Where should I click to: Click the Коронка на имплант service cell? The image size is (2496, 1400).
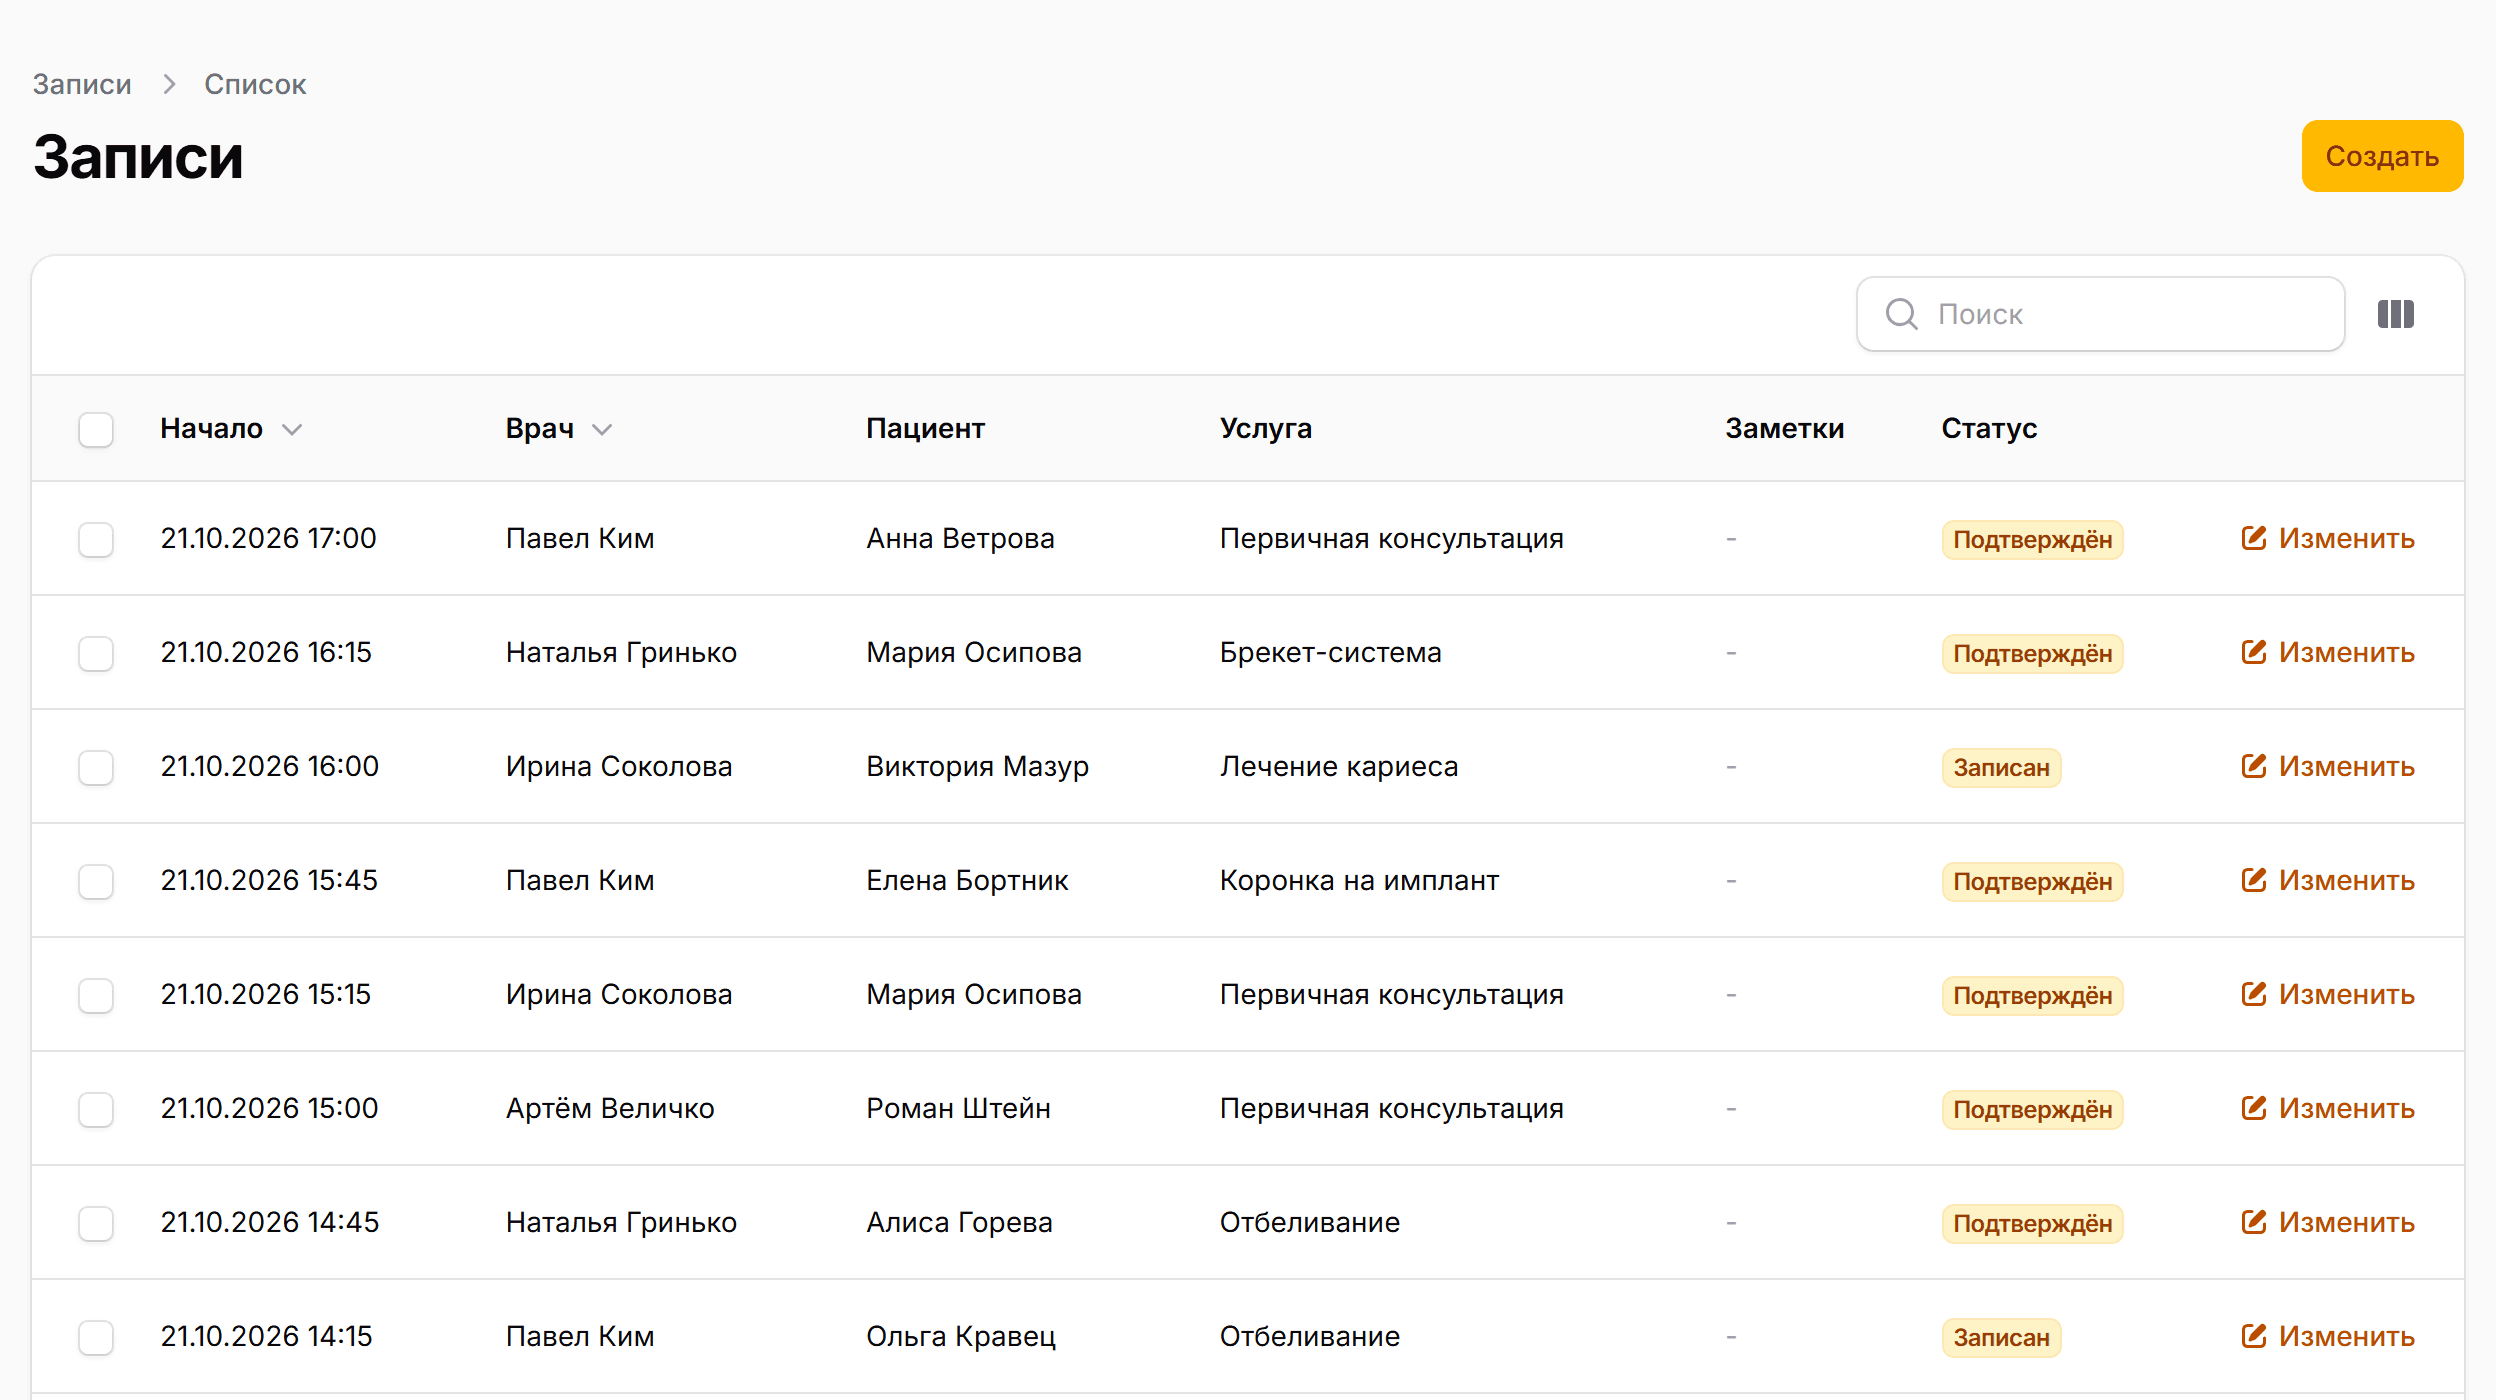click(1359, 881)
